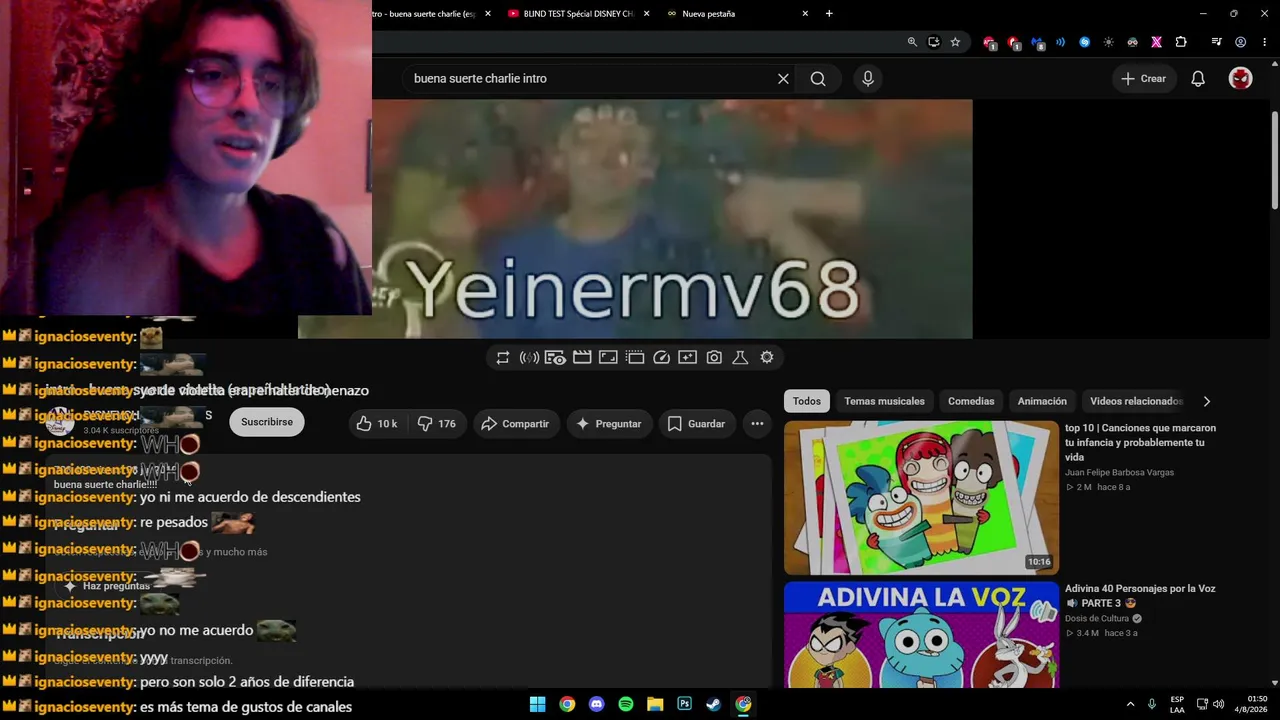Open the Windows Start menu
This screenshot has height=720, width=1280.
click(x=537, y=704)
